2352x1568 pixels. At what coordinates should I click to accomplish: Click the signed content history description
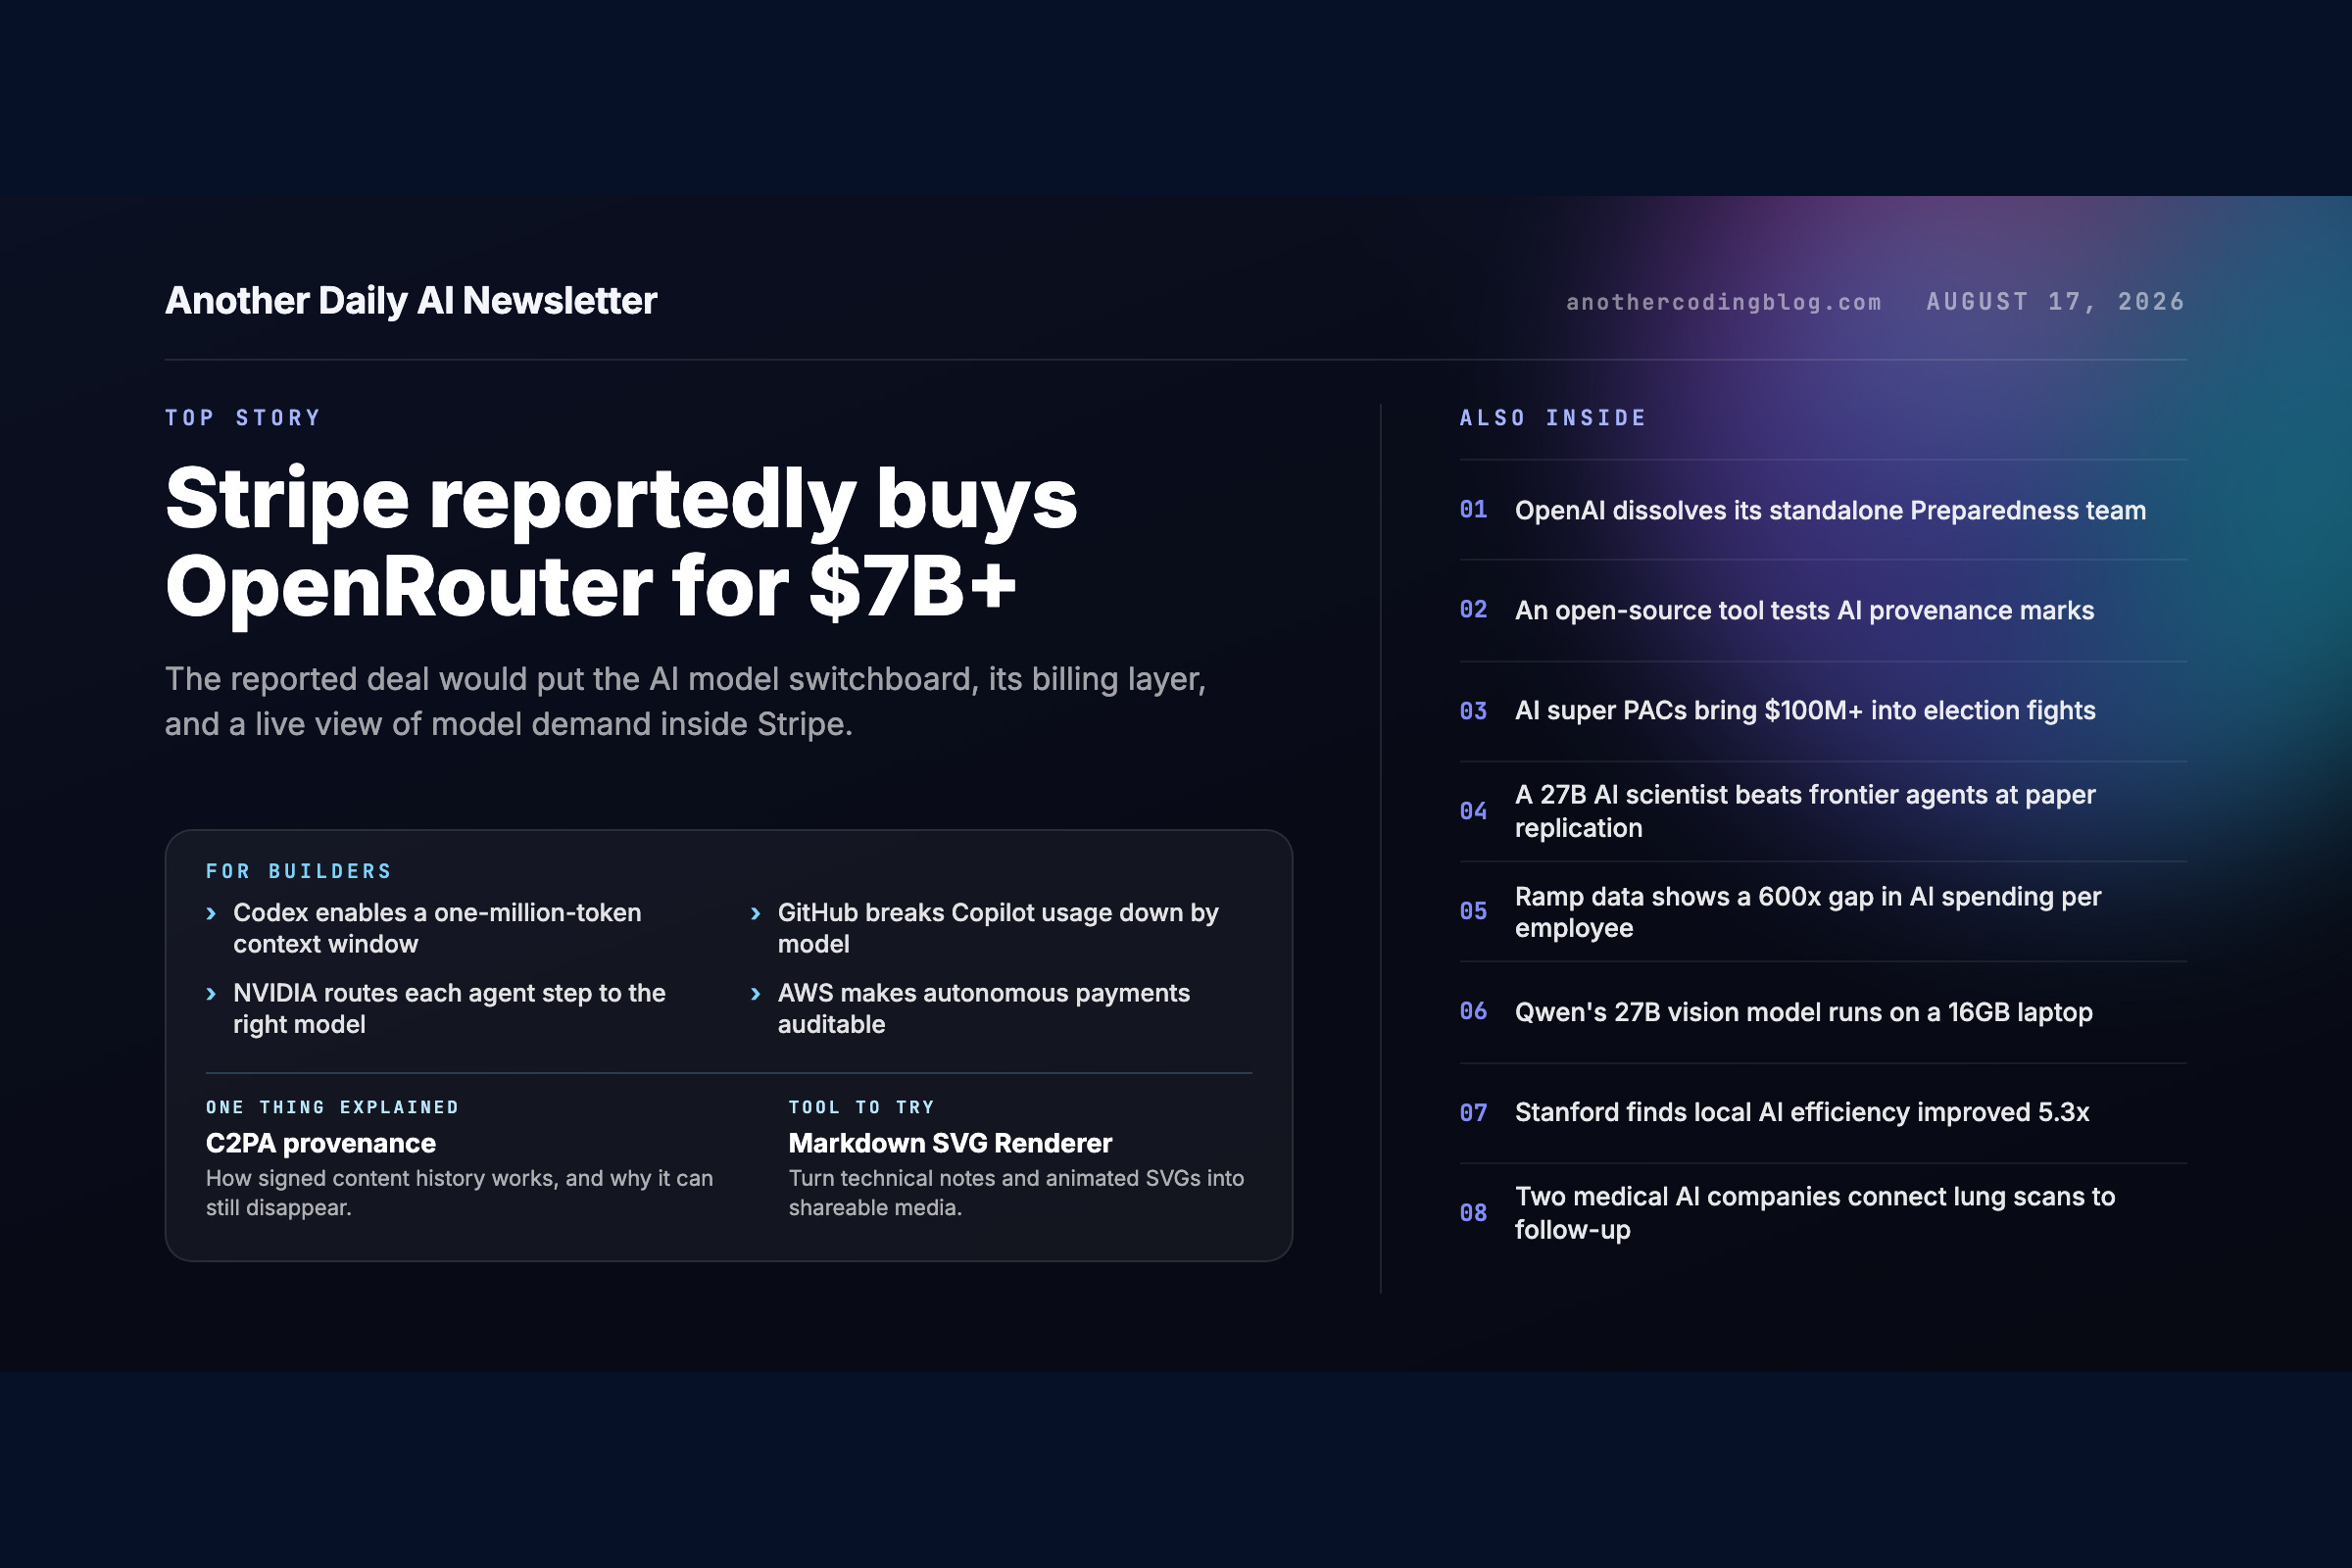tap(459, 1193)
